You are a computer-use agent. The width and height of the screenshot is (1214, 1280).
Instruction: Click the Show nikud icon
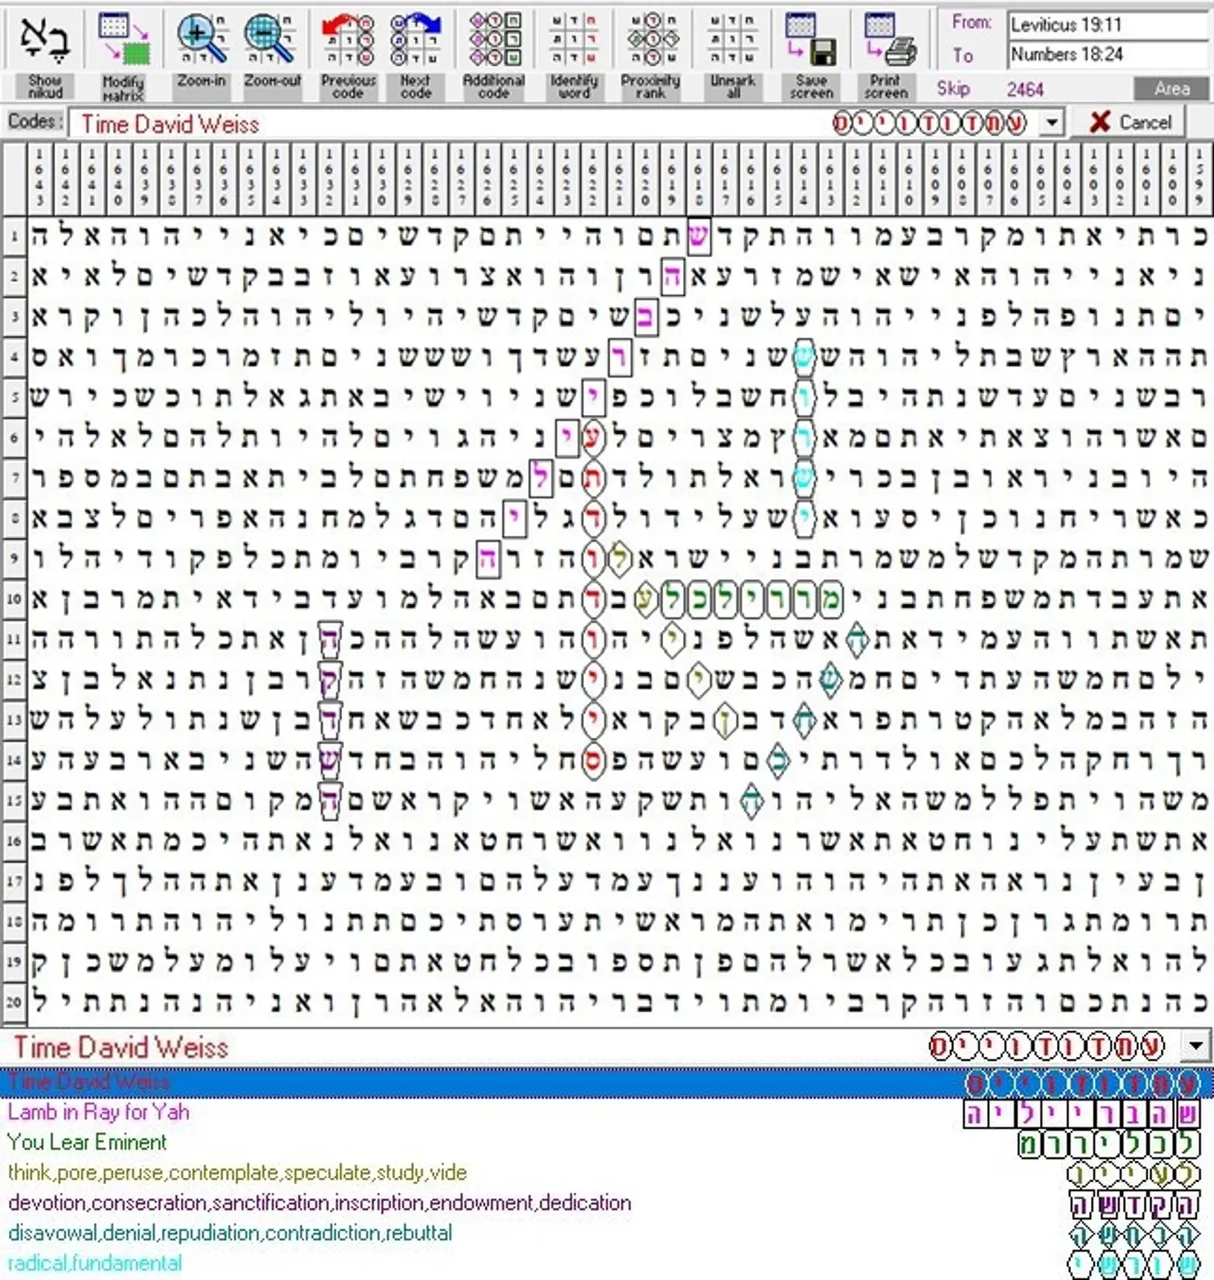coord(45,39)
